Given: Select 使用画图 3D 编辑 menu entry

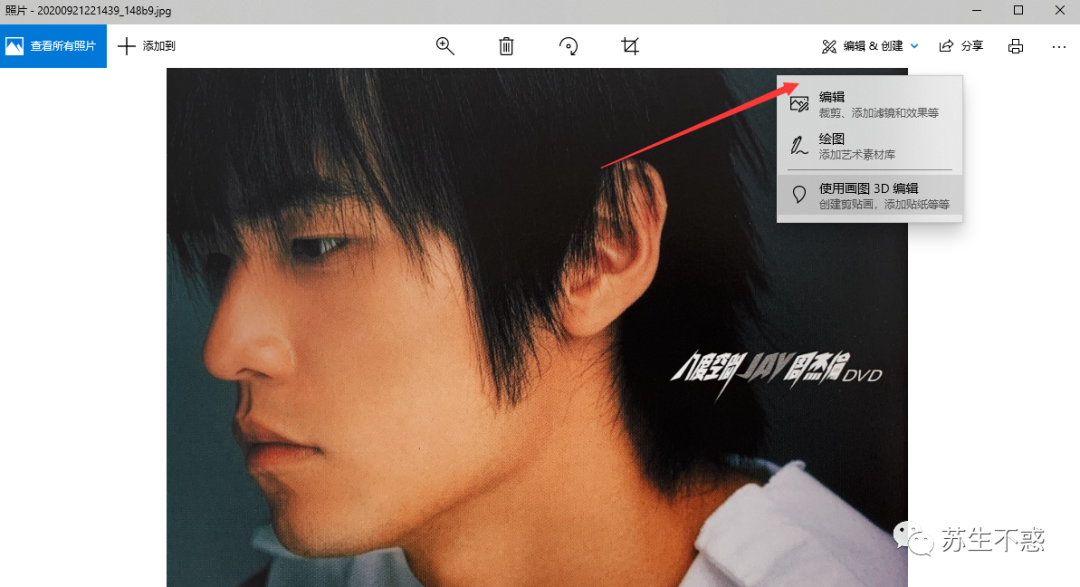Looking at the screenshot, I should [869, 196].
